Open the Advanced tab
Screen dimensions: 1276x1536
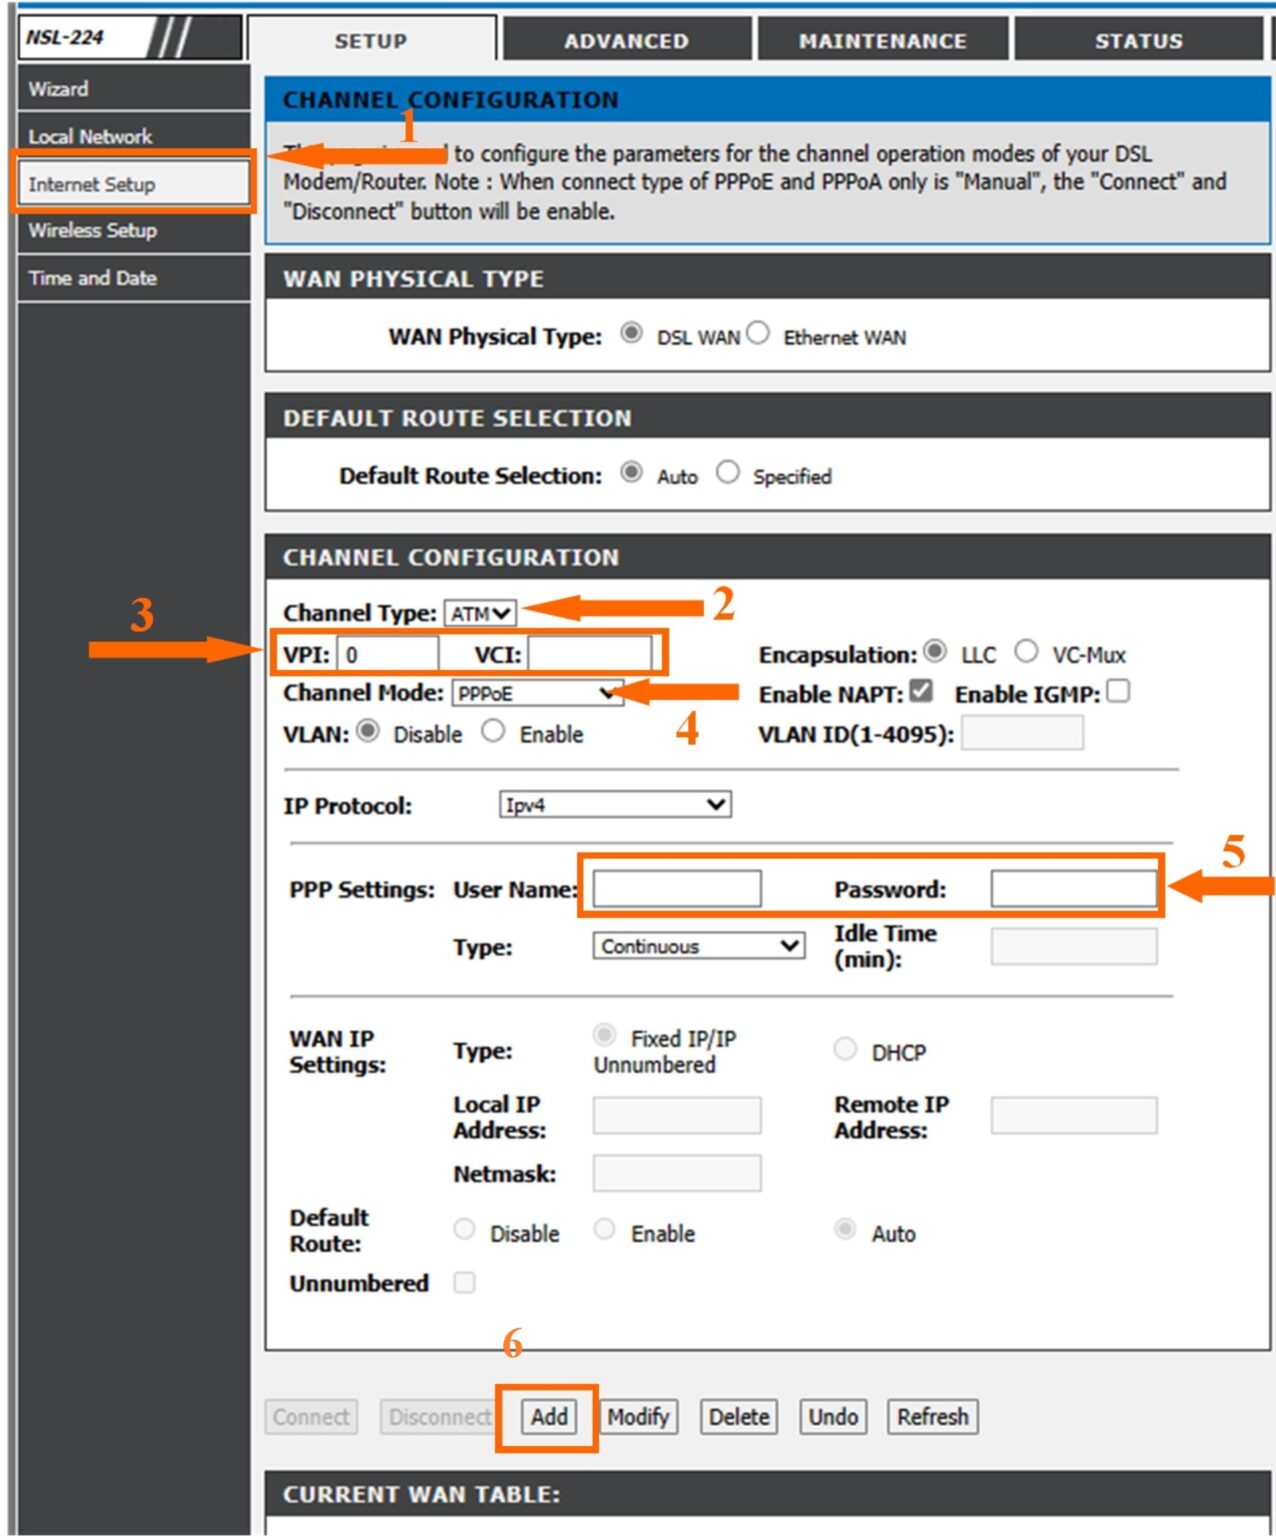click(x=626, y=41)
